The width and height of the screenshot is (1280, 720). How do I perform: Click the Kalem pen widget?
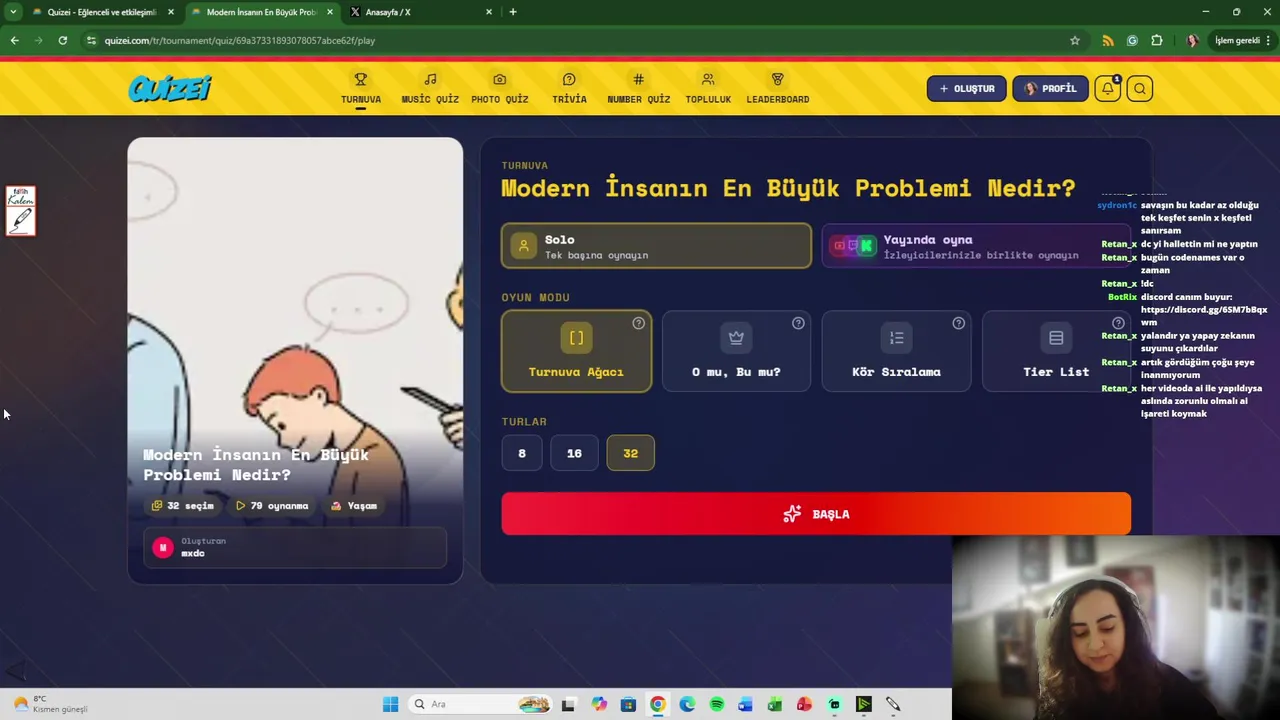click(21, 211)
